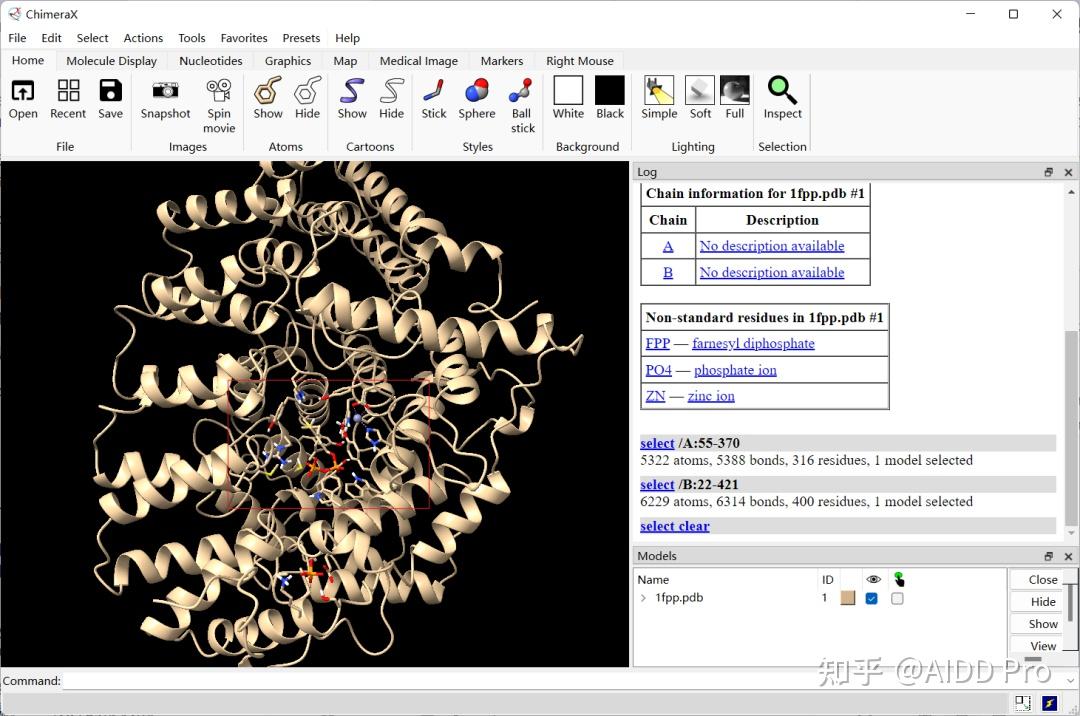Toggle selection checkbox for 1fpp.pdb
1080x716 pixels.
897,598
